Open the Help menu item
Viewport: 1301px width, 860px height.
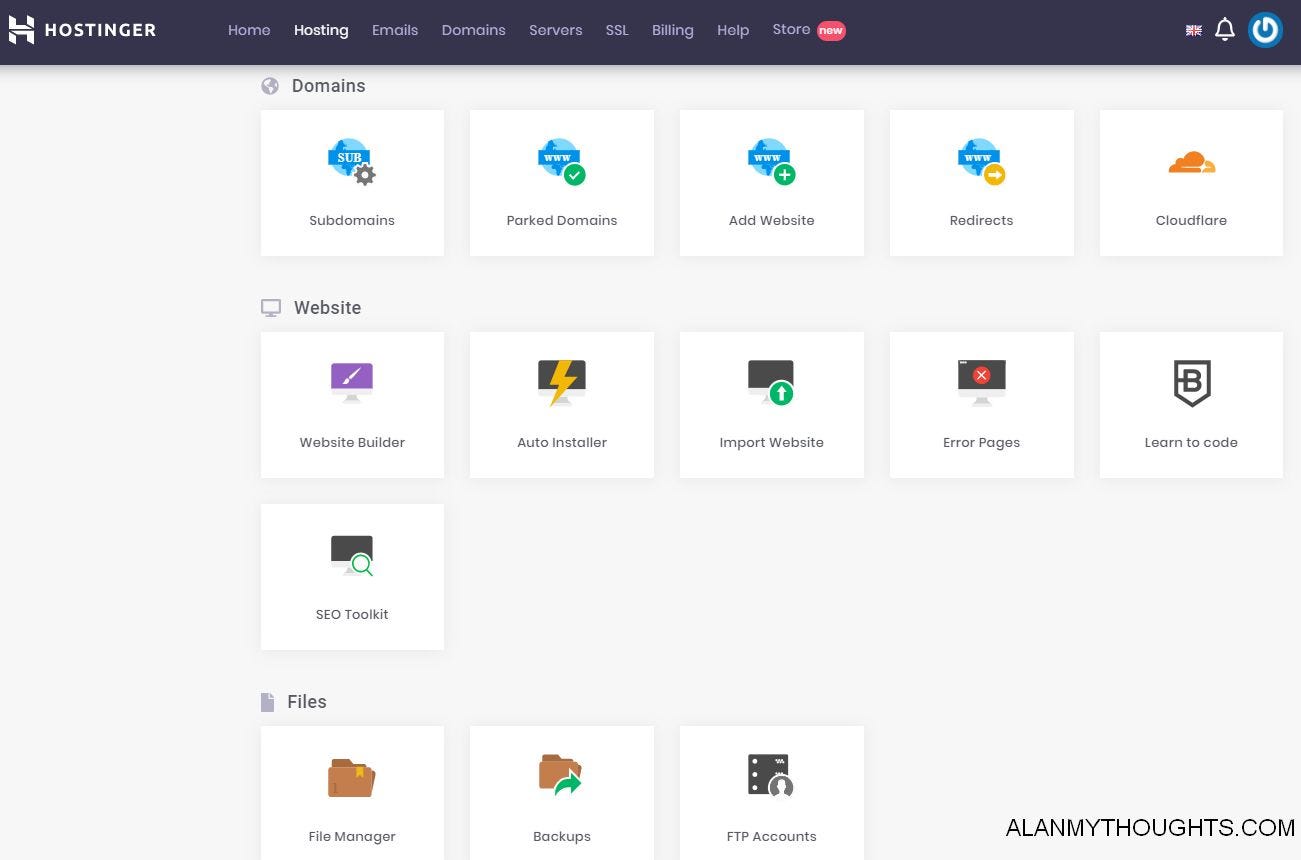point(733,30)
